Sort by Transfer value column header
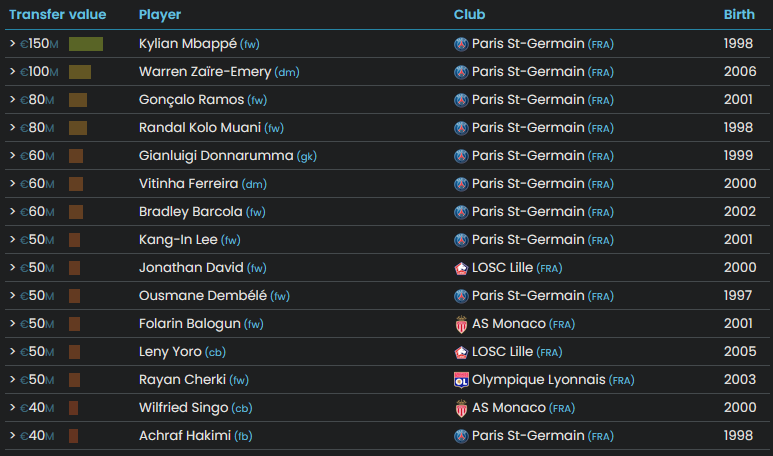The image size is (773, 456). click(x=58, y=14)
